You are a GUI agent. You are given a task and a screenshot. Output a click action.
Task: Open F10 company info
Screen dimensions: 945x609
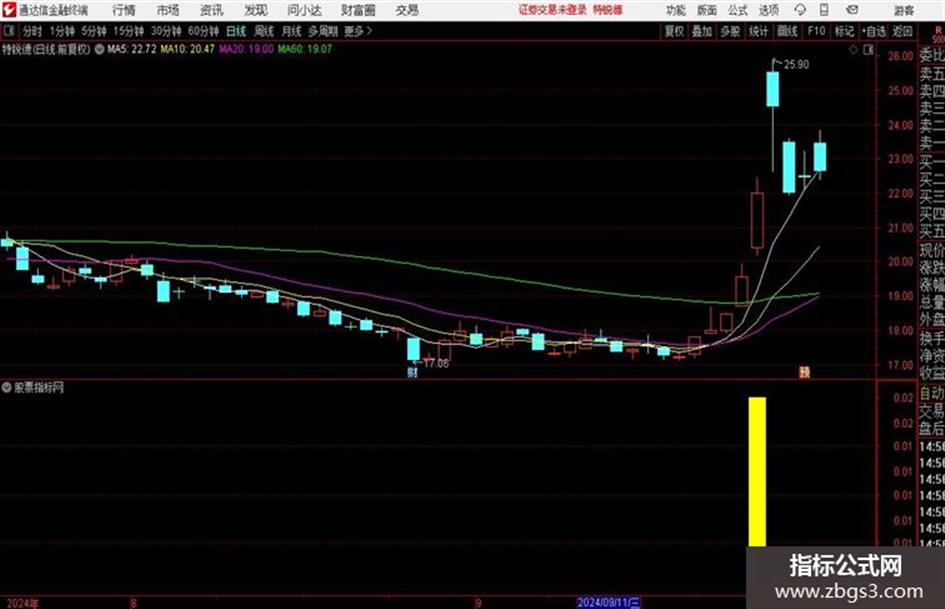point(816,31)
